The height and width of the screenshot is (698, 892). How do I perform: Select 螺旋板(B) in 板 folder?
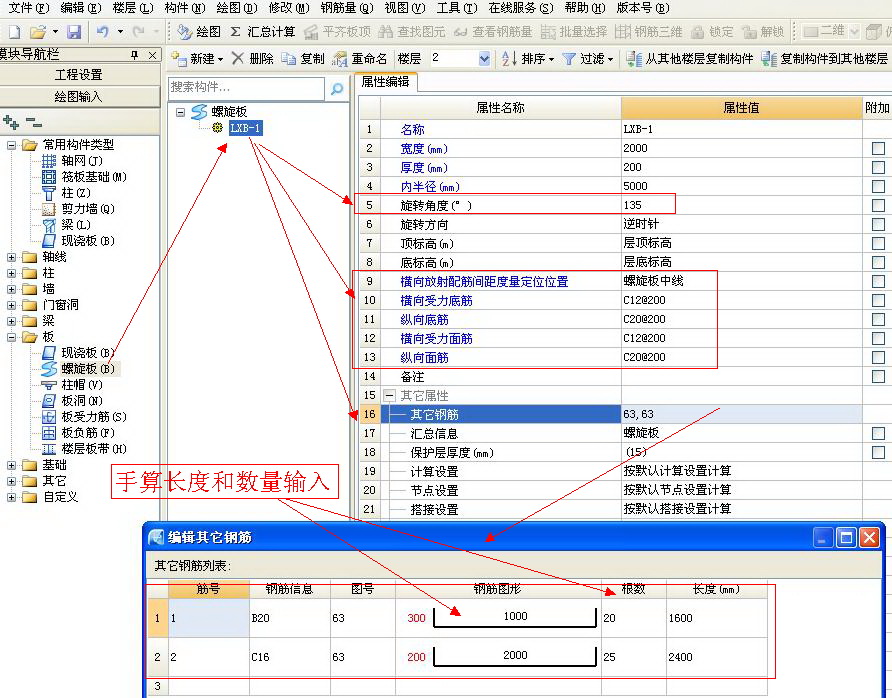(80, 369)
